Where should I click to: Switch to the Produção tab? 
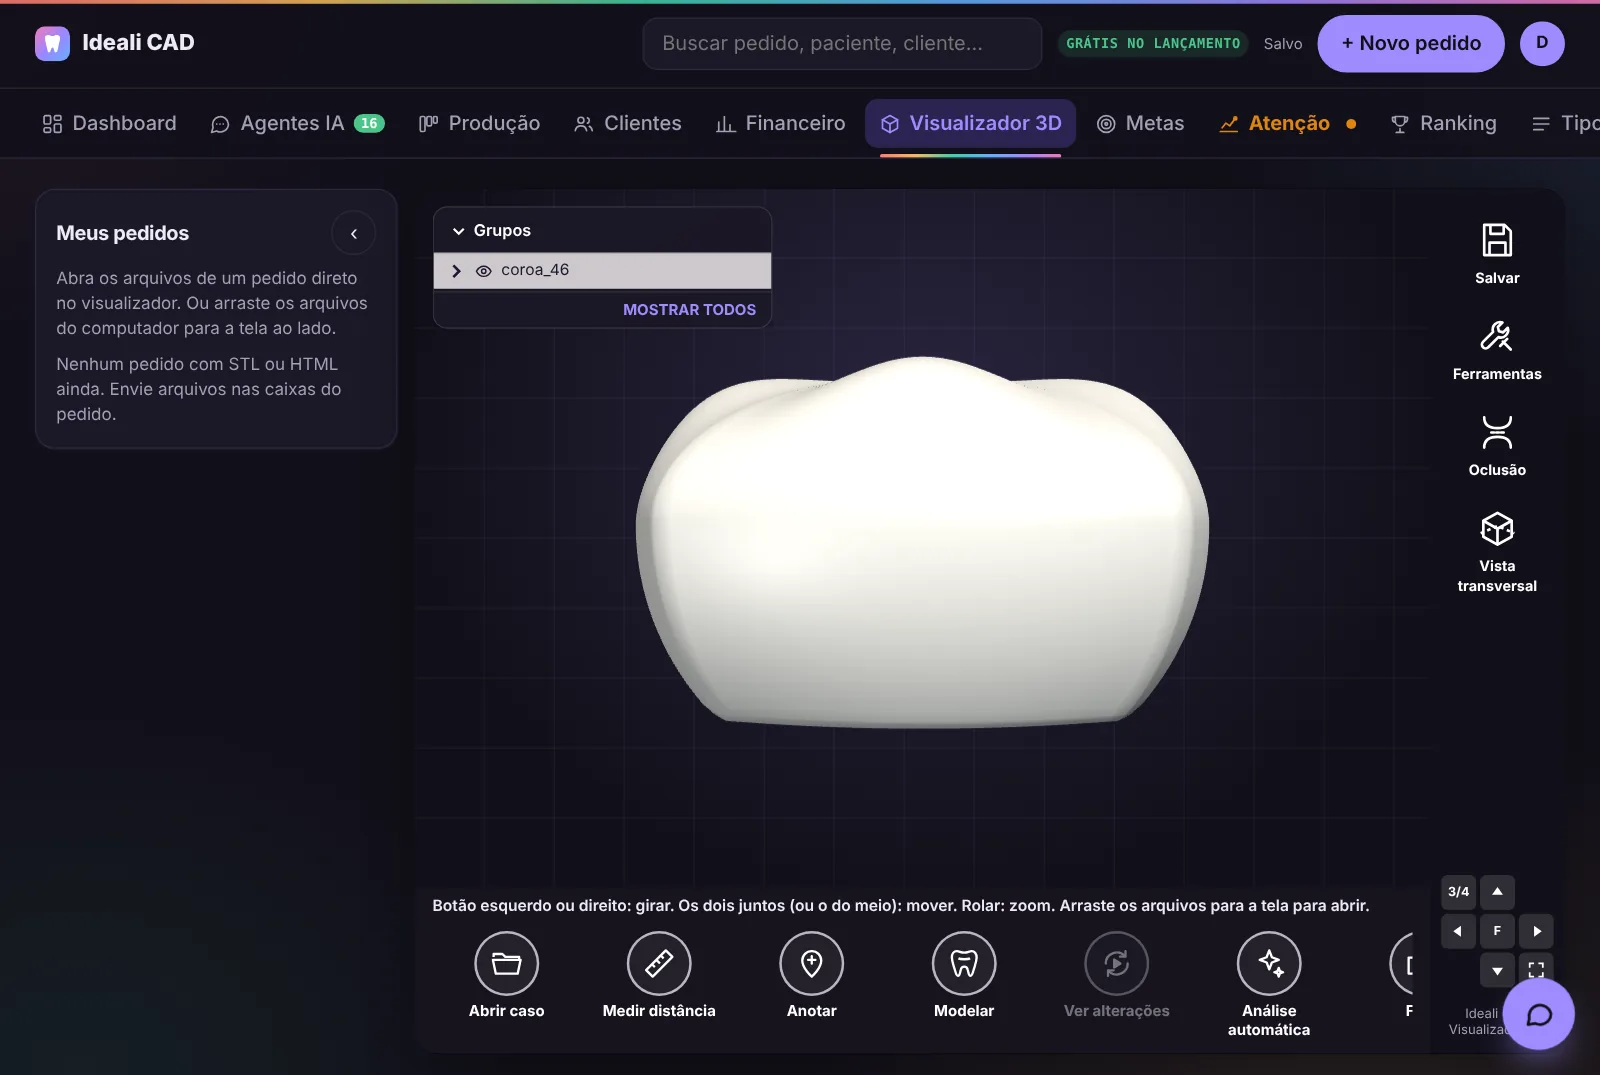pyautogui.click(x=479, y=123)
